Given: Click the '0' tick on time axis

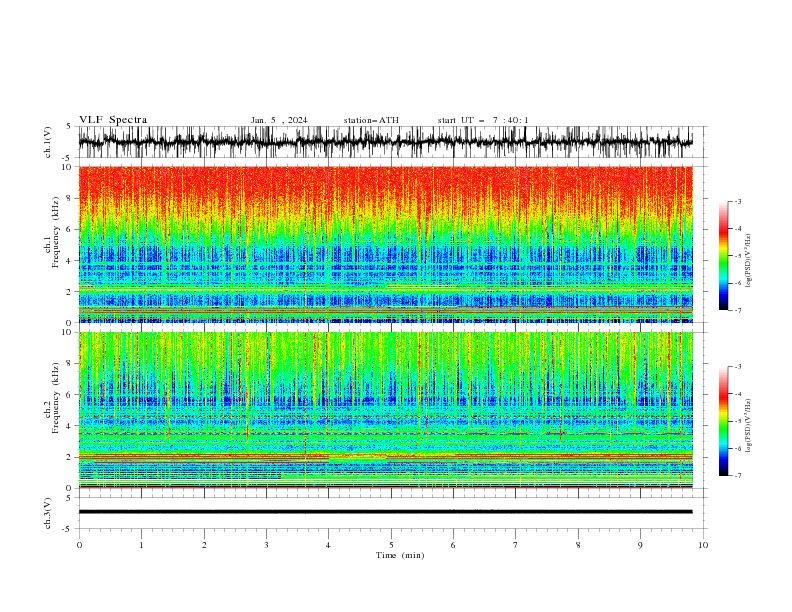Looking at the screenshot, I should 79,545.
